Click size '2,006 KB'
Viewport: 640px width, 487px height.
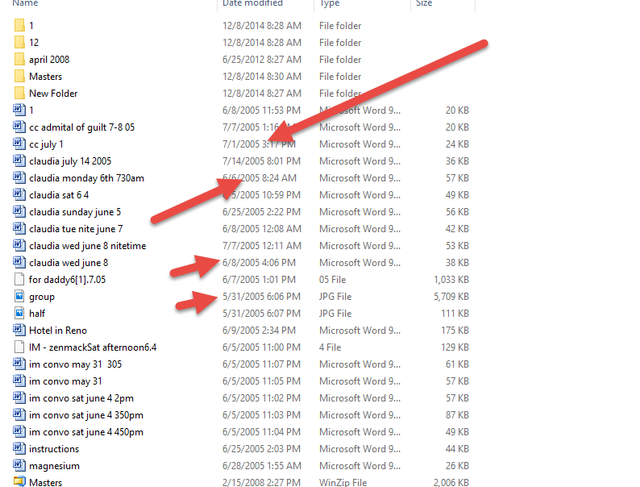coord(451,483)
